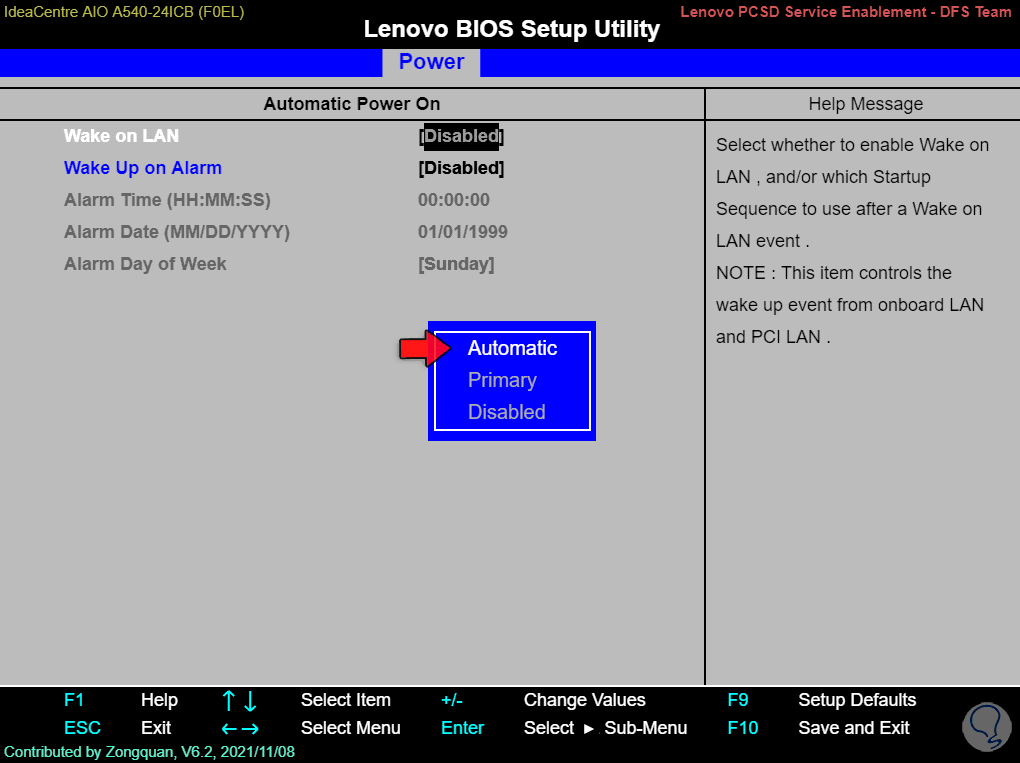
Task: Click the +/- key hint
Action: (x=451, y=700)
